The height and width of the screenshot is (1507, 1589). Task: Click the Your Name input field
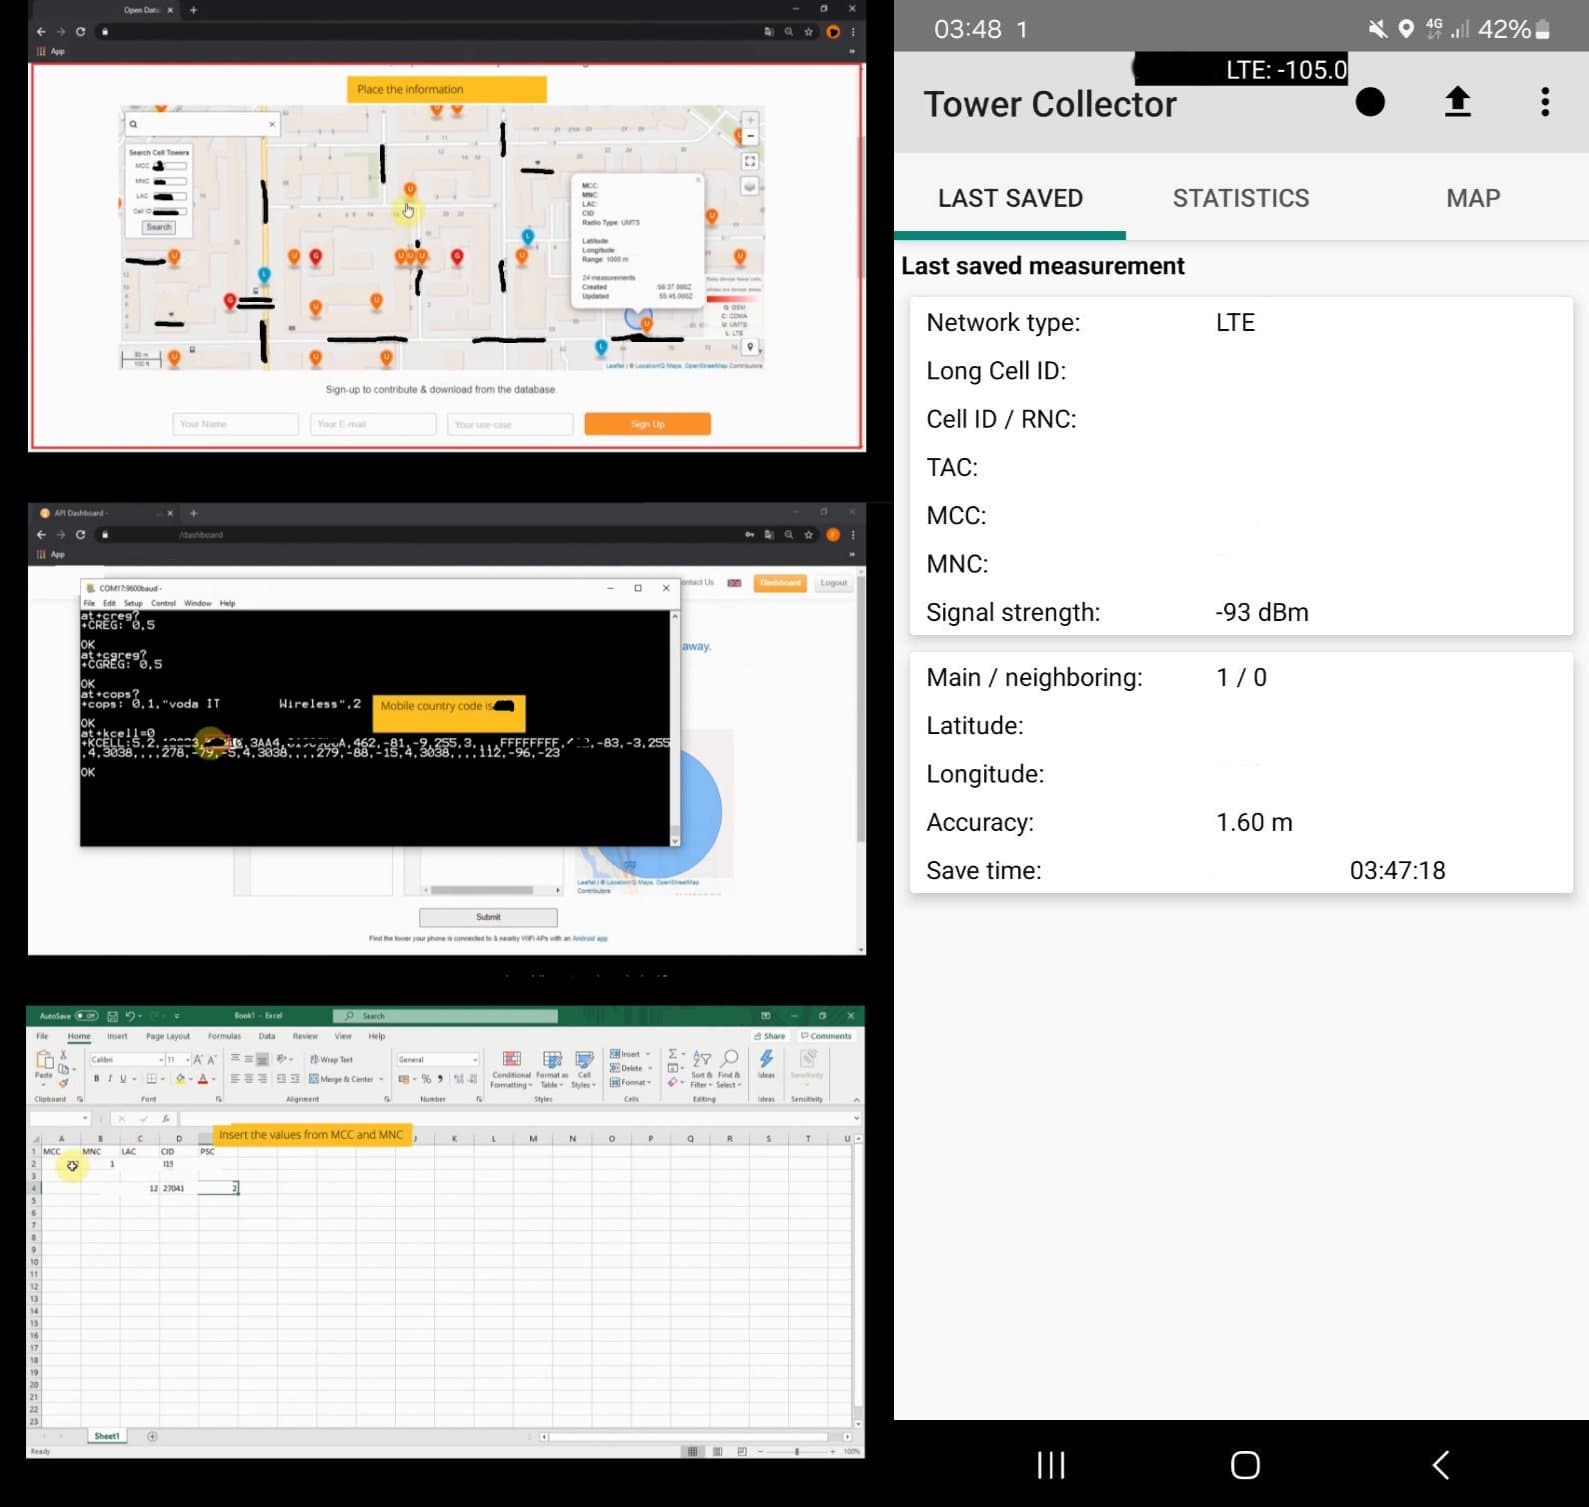pyautogui.click(x=235, y=424)
